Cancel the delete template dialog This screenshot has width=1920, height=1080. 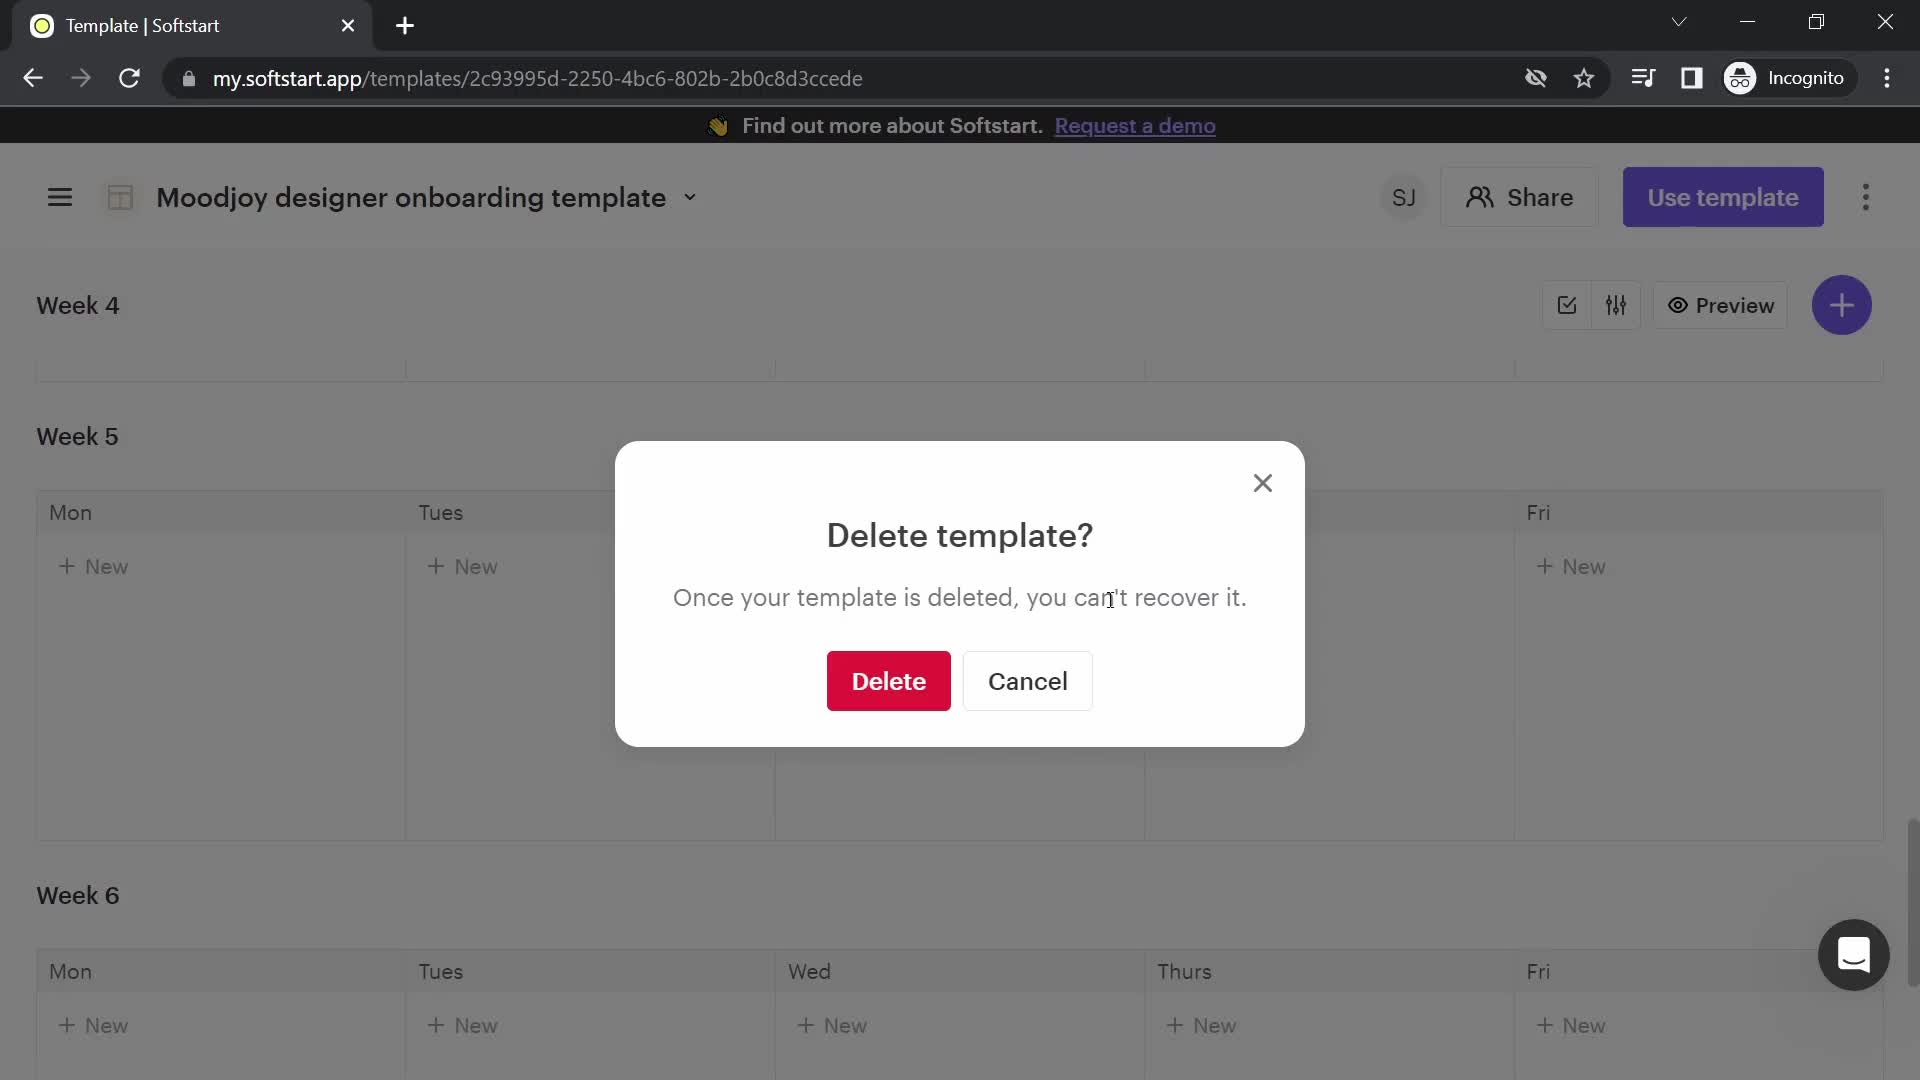[x=1027, y=681]
